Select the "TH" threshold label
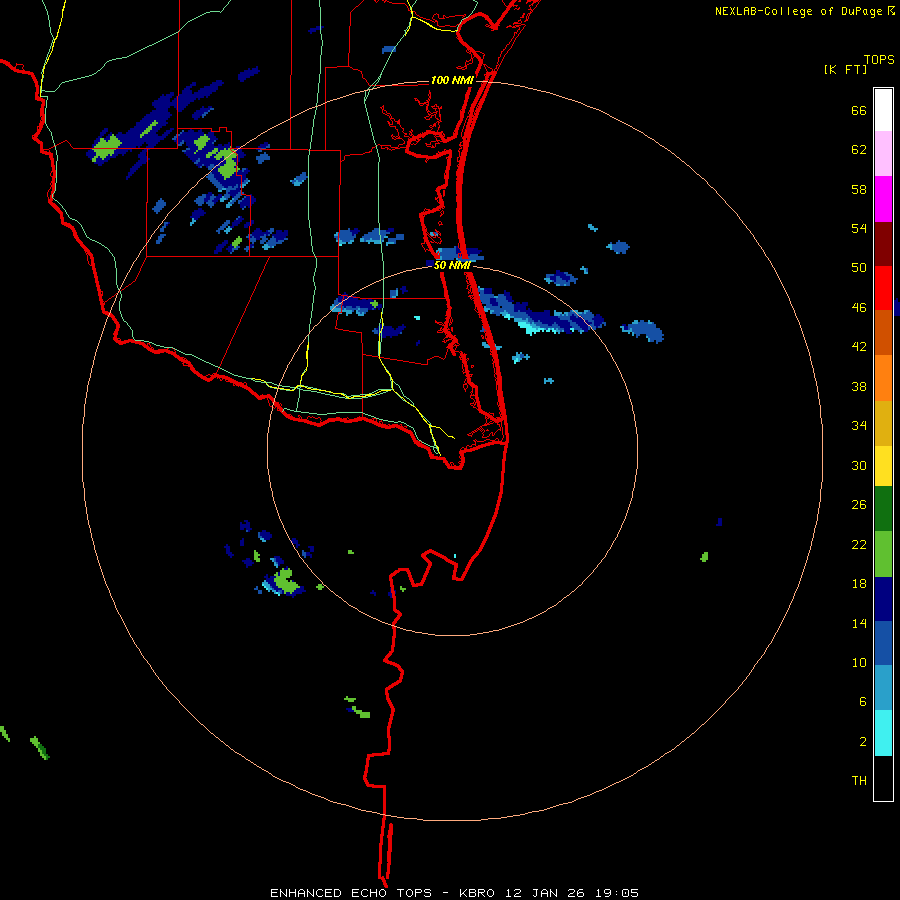Image resolution: width=900 pixels, height=900 pixels. 859,781
